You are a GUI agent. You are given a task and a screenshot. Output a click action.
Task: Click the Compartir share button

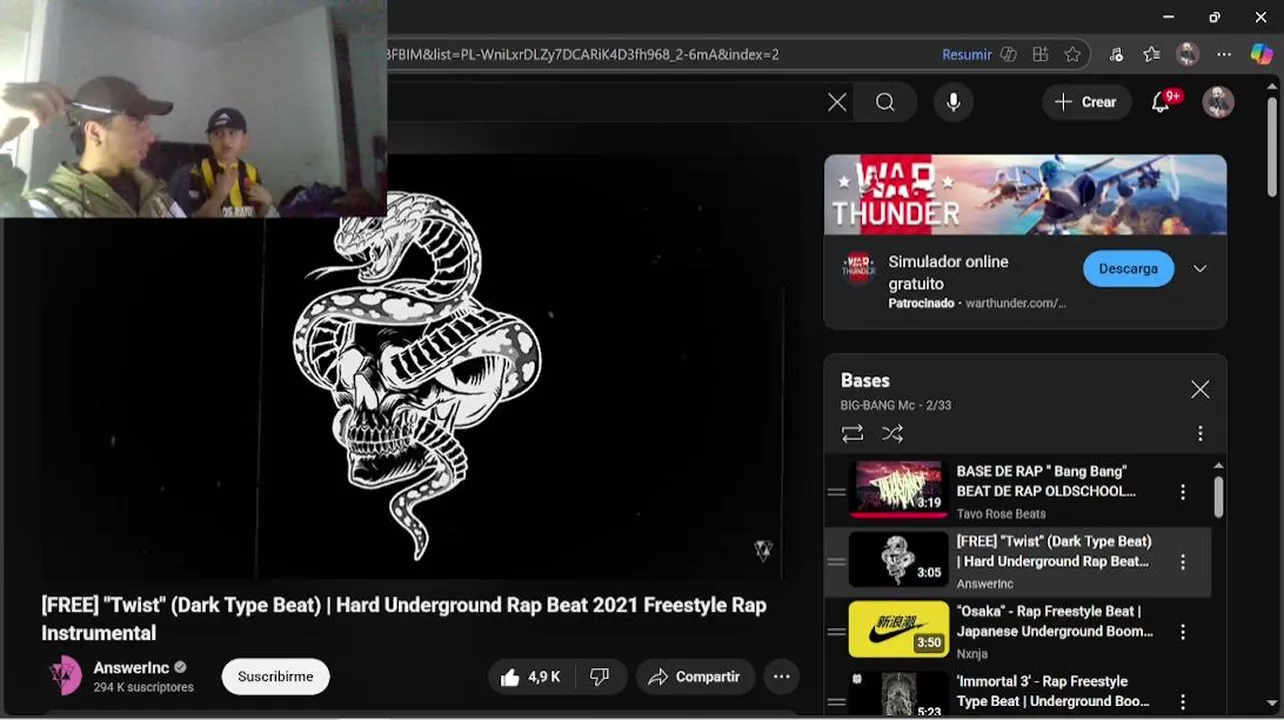(x=694, y=677)
